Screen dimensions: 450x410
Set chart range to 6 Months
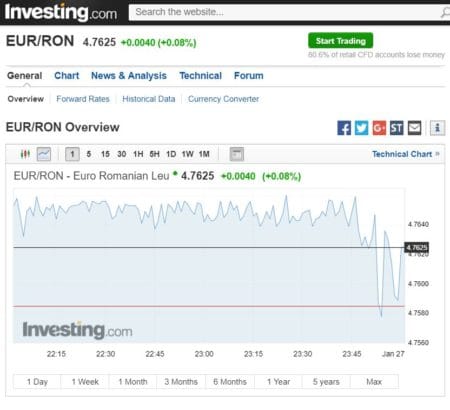[x=230, y=382]
